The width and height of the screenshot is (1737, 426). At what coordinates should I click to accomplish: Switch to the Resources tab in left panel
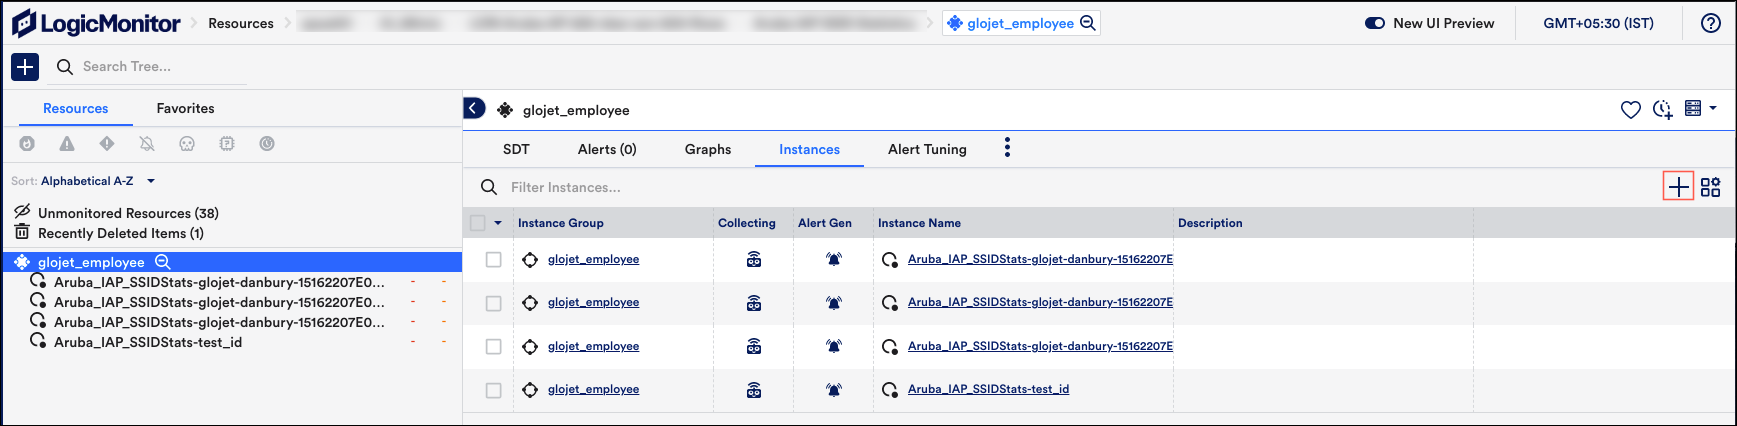point(76,108)
